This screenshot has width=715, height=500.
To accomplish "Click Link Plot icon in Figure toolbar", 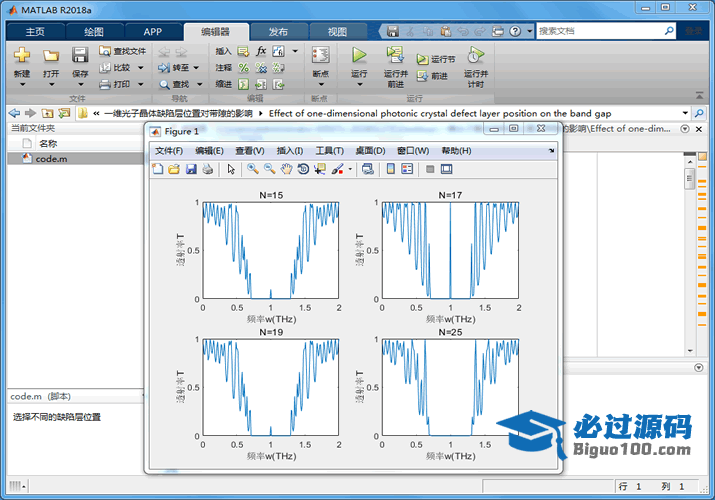I will pos(368,169).
